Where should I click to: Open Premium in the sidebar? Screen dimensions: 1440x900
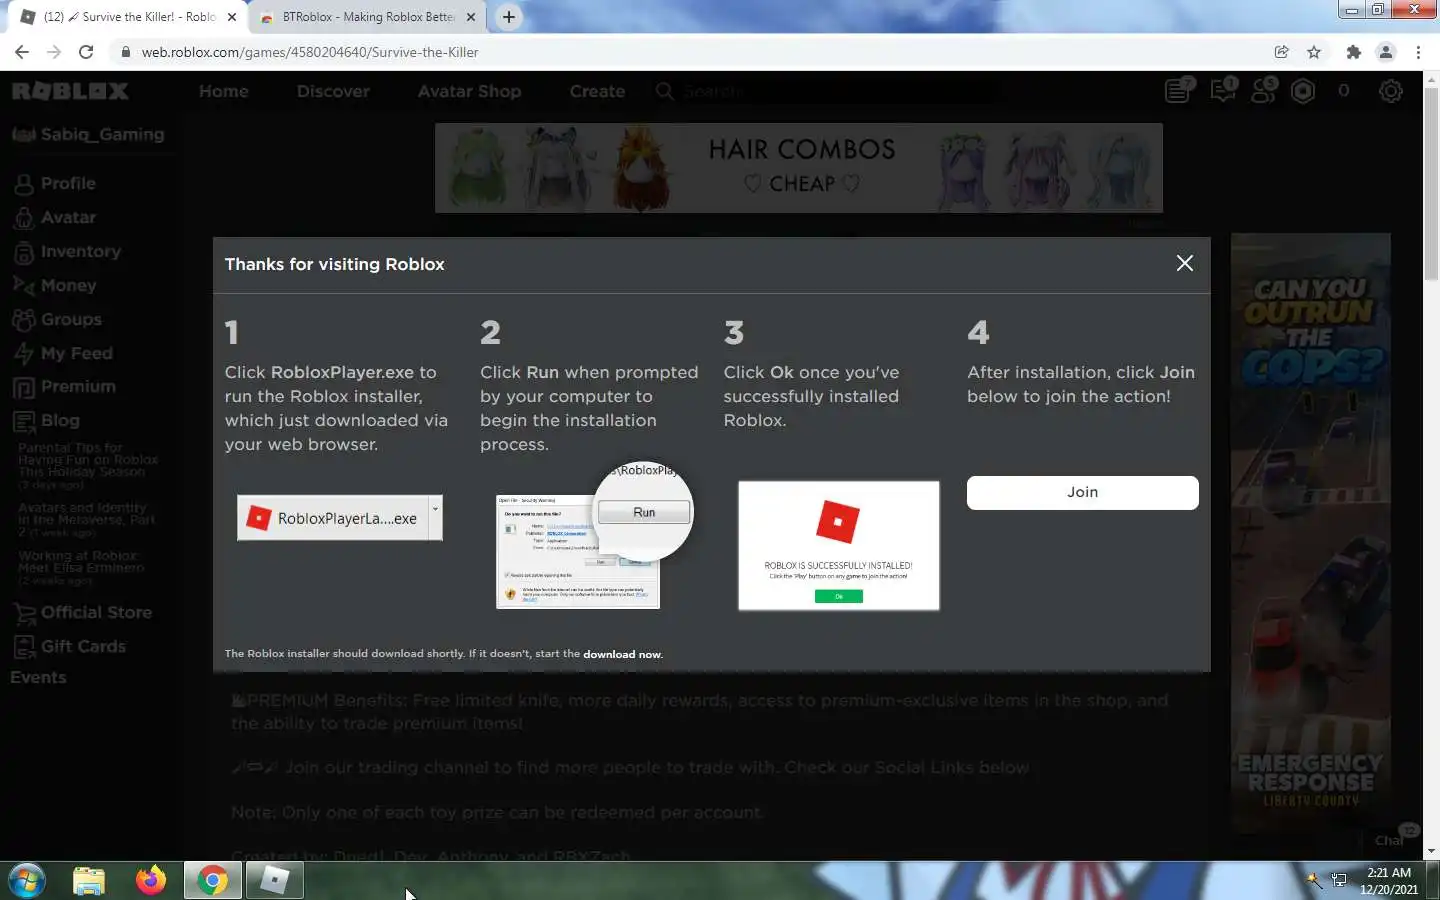[65, 386]
